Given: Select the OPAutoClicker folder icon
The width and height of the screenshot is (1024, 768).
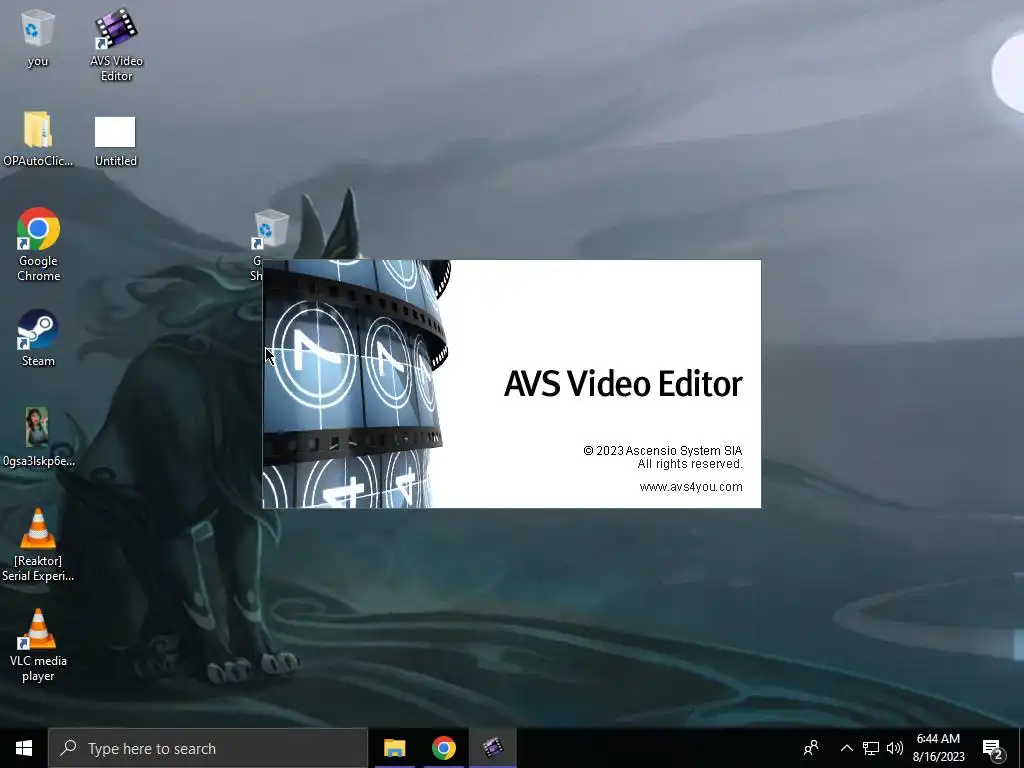Looking at the screenshot, I should pos(38,138).
